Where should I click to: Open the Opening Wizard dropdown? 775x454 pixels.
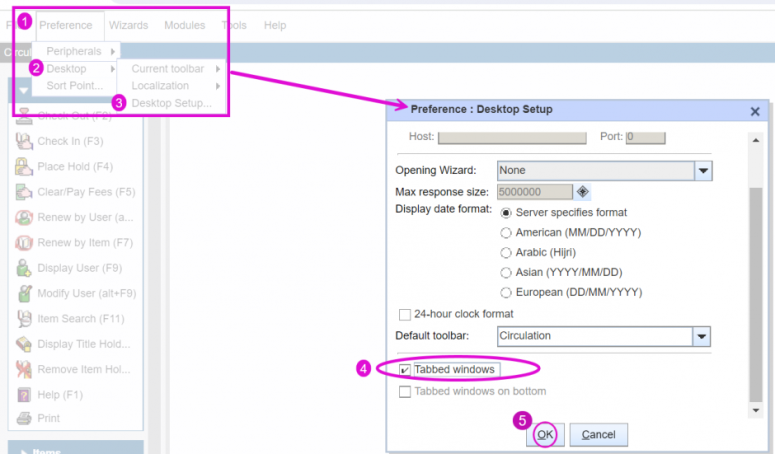pos(704,171)
